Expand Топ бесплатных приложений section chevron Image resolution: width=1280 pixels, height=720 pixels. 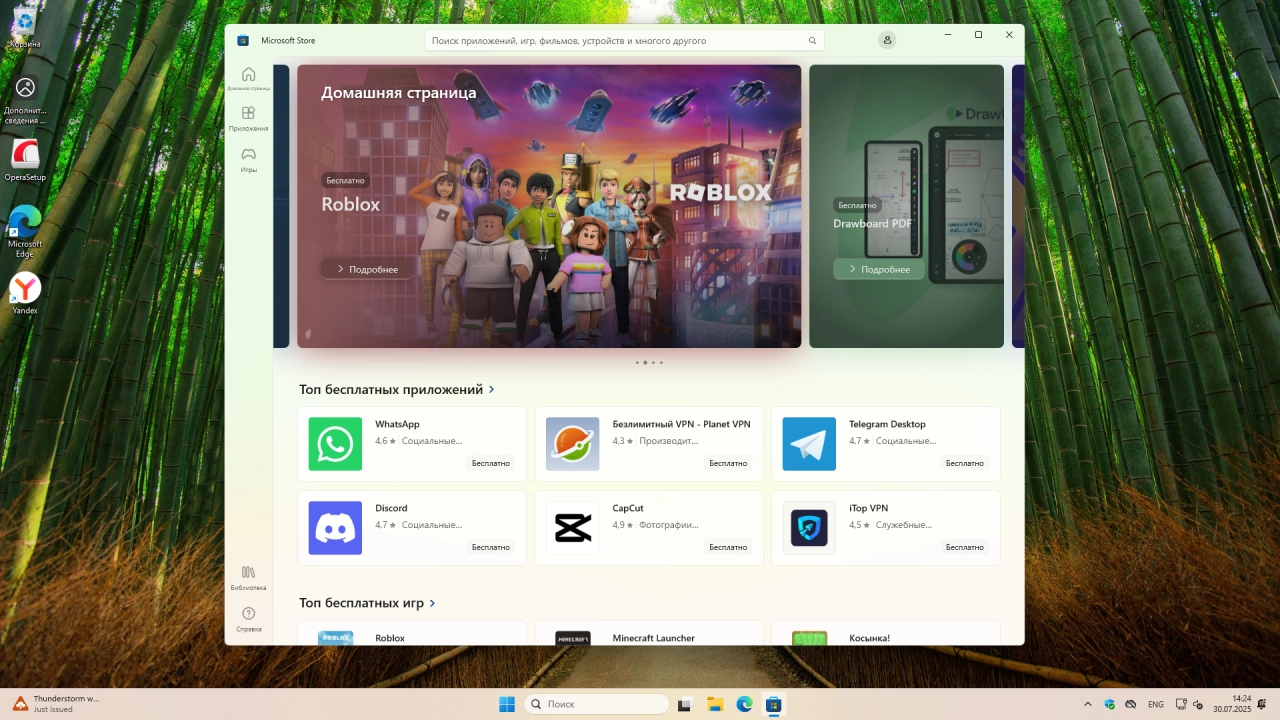coord(491,389)
